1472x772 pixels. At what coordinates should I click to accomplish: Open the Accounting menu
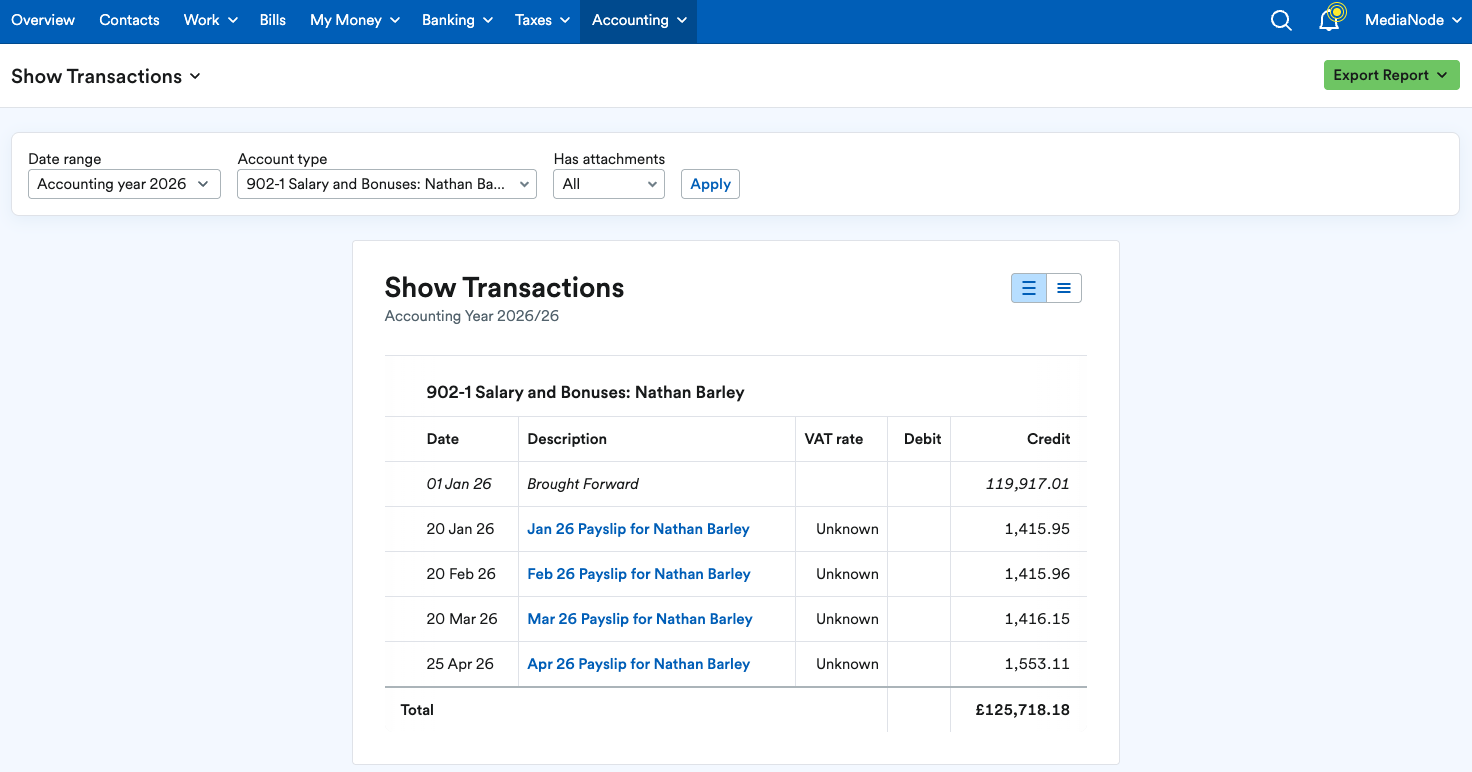coord(639,20)
